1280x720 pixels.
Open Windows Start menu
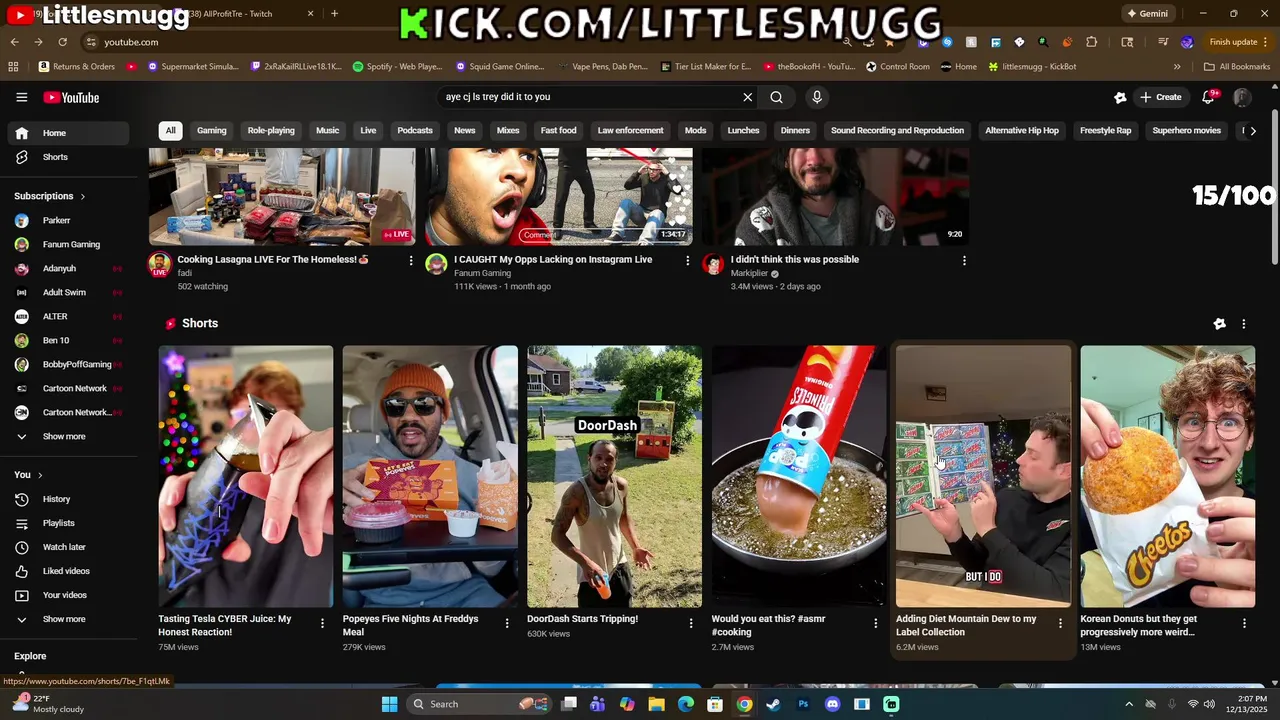[x=389, y=704]
